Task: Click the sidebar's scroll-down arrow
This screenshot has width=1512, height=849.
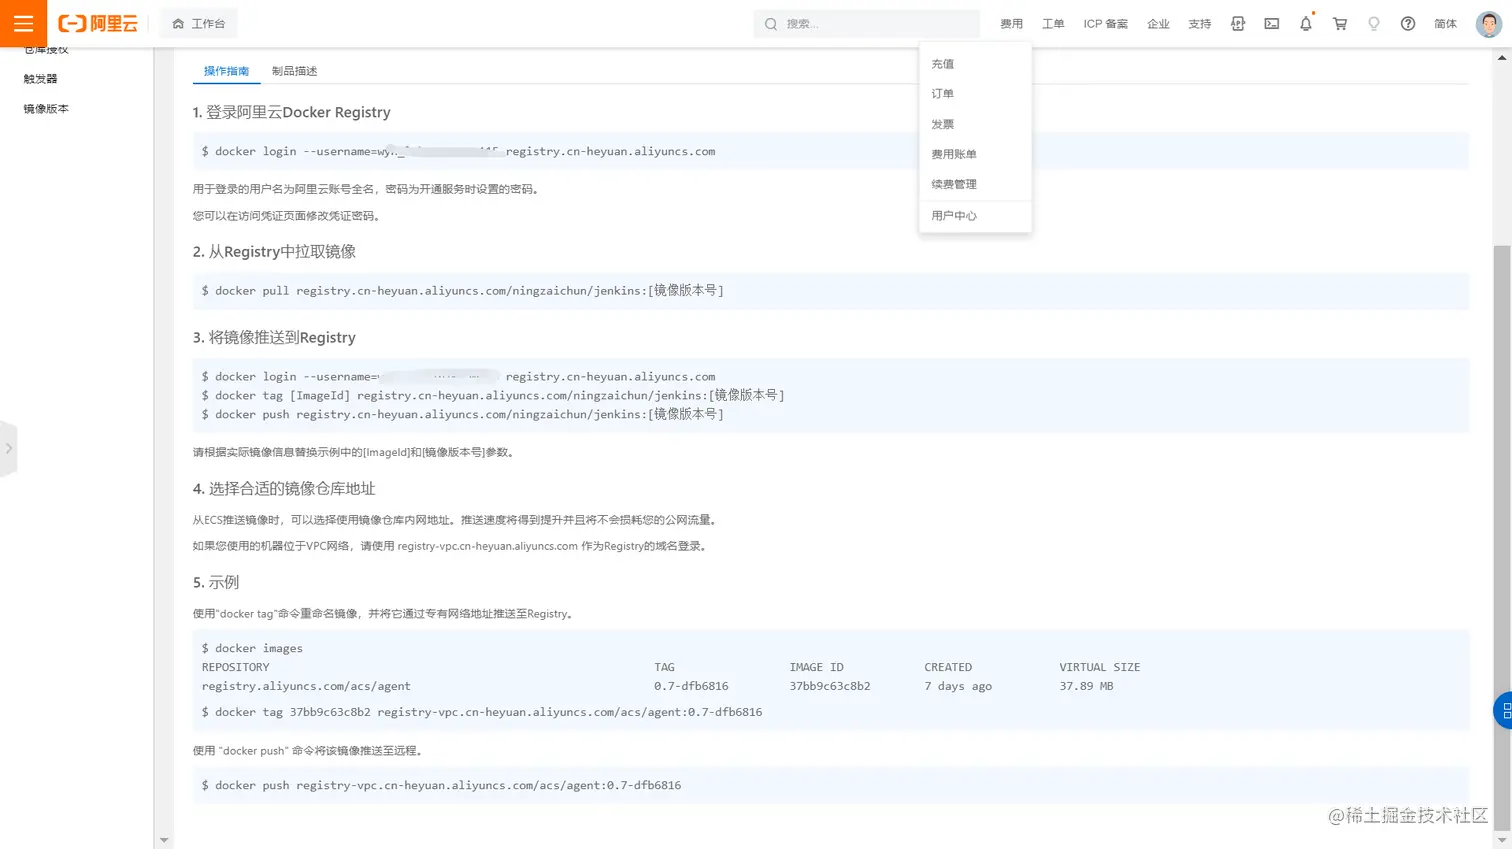Action: click(164, 840)
